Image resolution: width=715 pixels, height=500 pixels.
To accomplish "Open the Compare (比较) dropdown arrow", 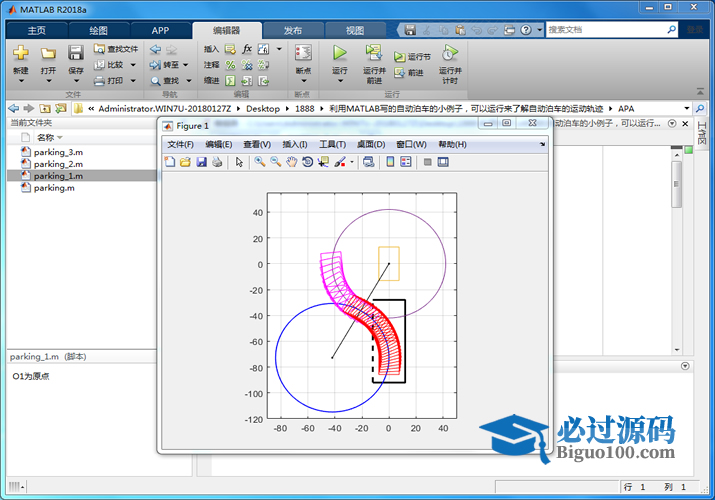I will pos(133,65).
